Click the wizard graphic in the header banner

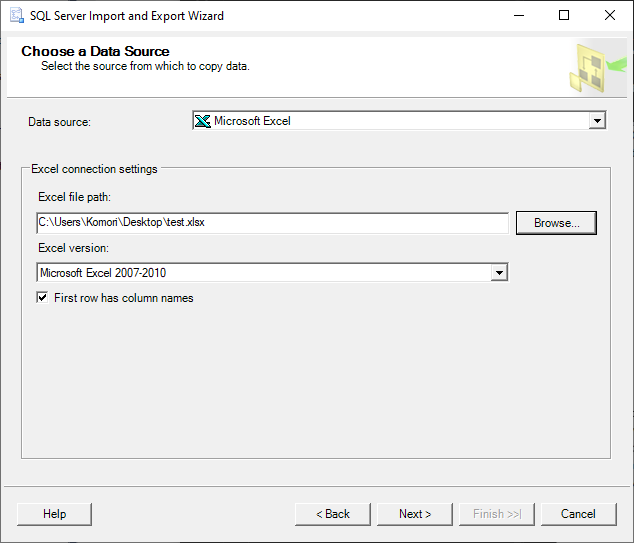point(588,67)
